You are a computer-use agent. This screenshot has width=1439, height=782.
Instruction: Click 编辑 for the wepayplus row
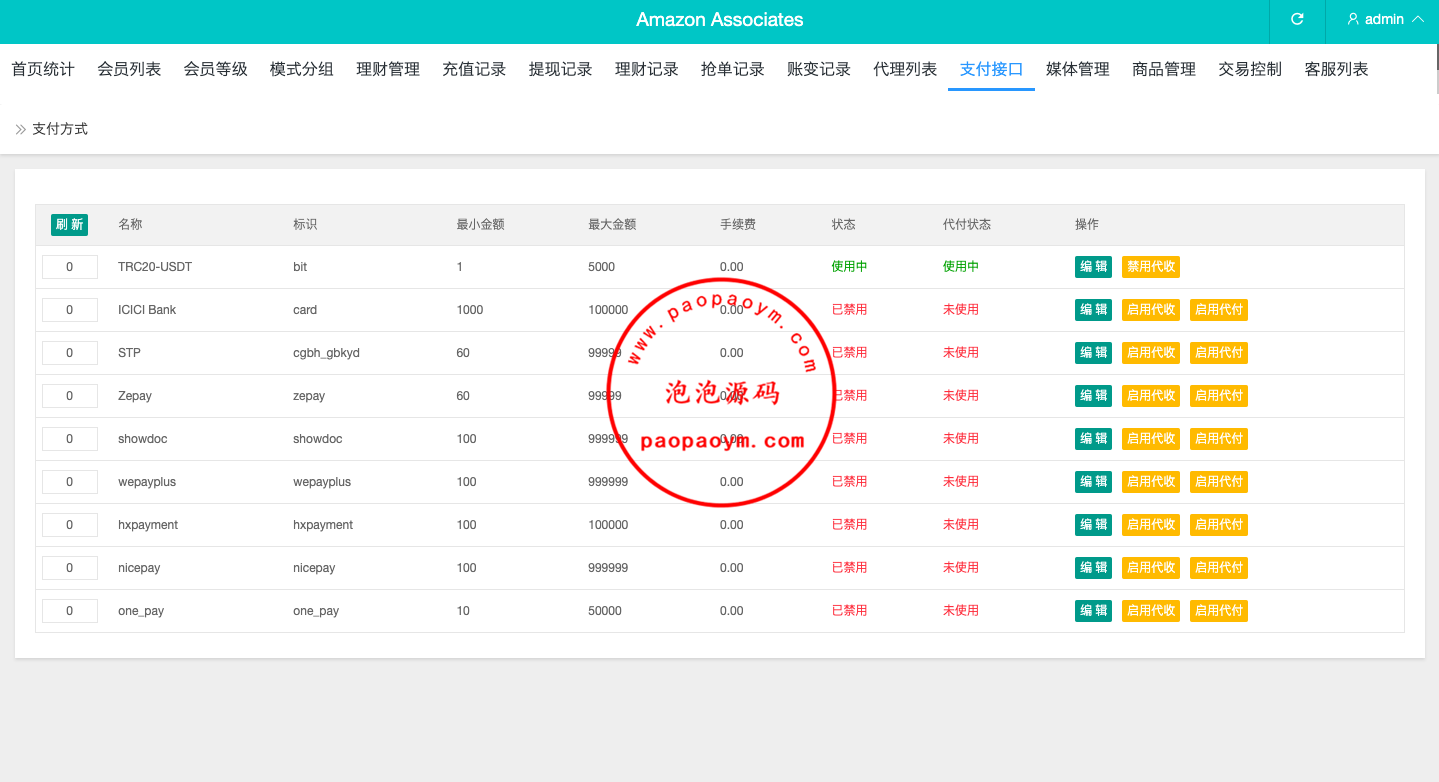coord(1093,482)
